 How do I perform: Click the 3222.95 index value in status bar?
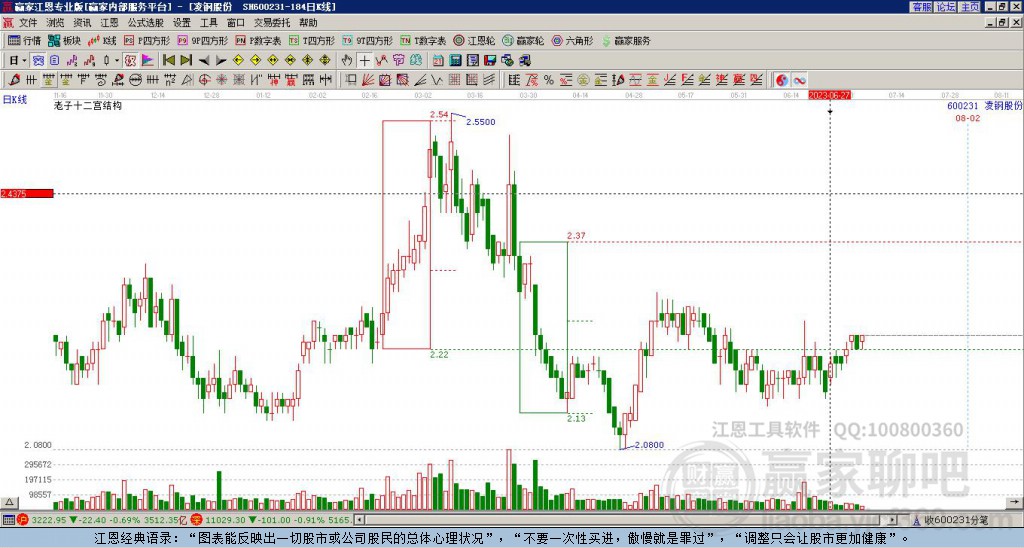(48, 520)
